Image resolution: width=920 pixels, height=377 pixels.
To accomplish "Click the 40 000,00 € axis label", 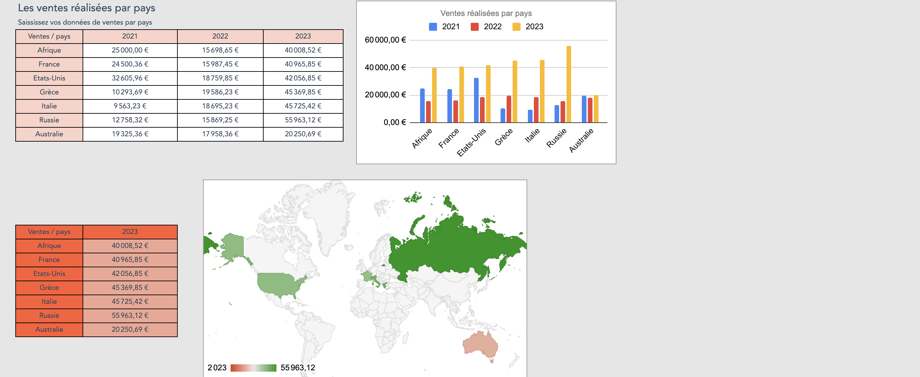I will [385, 67].
